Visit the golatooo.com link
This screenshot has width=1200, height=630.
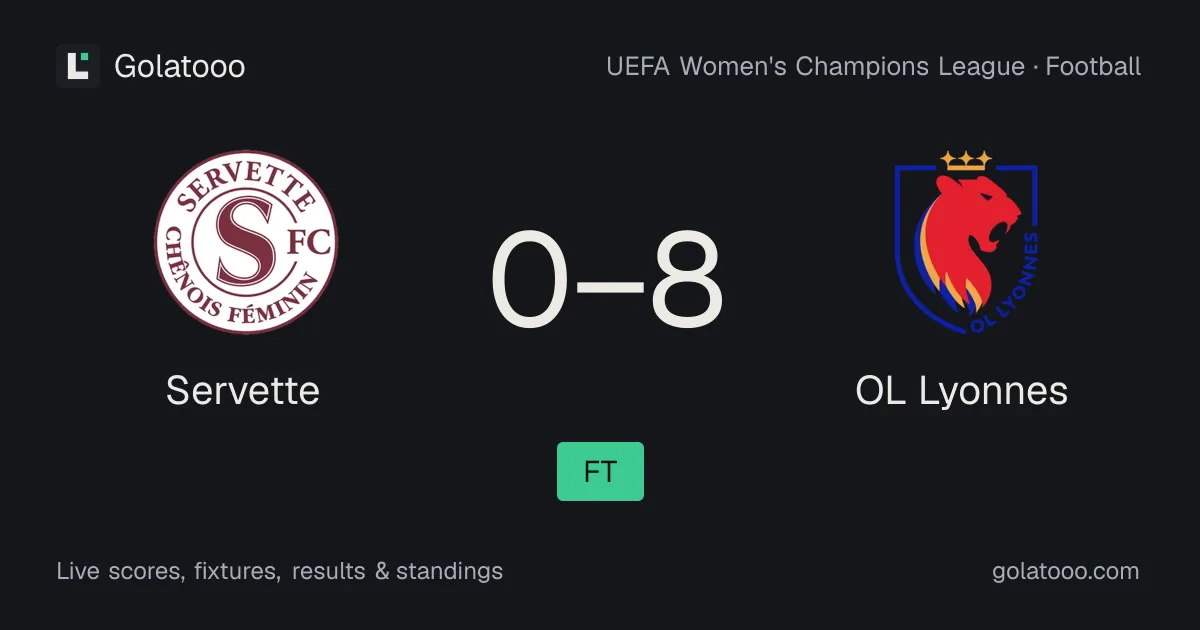point(1065,571)
